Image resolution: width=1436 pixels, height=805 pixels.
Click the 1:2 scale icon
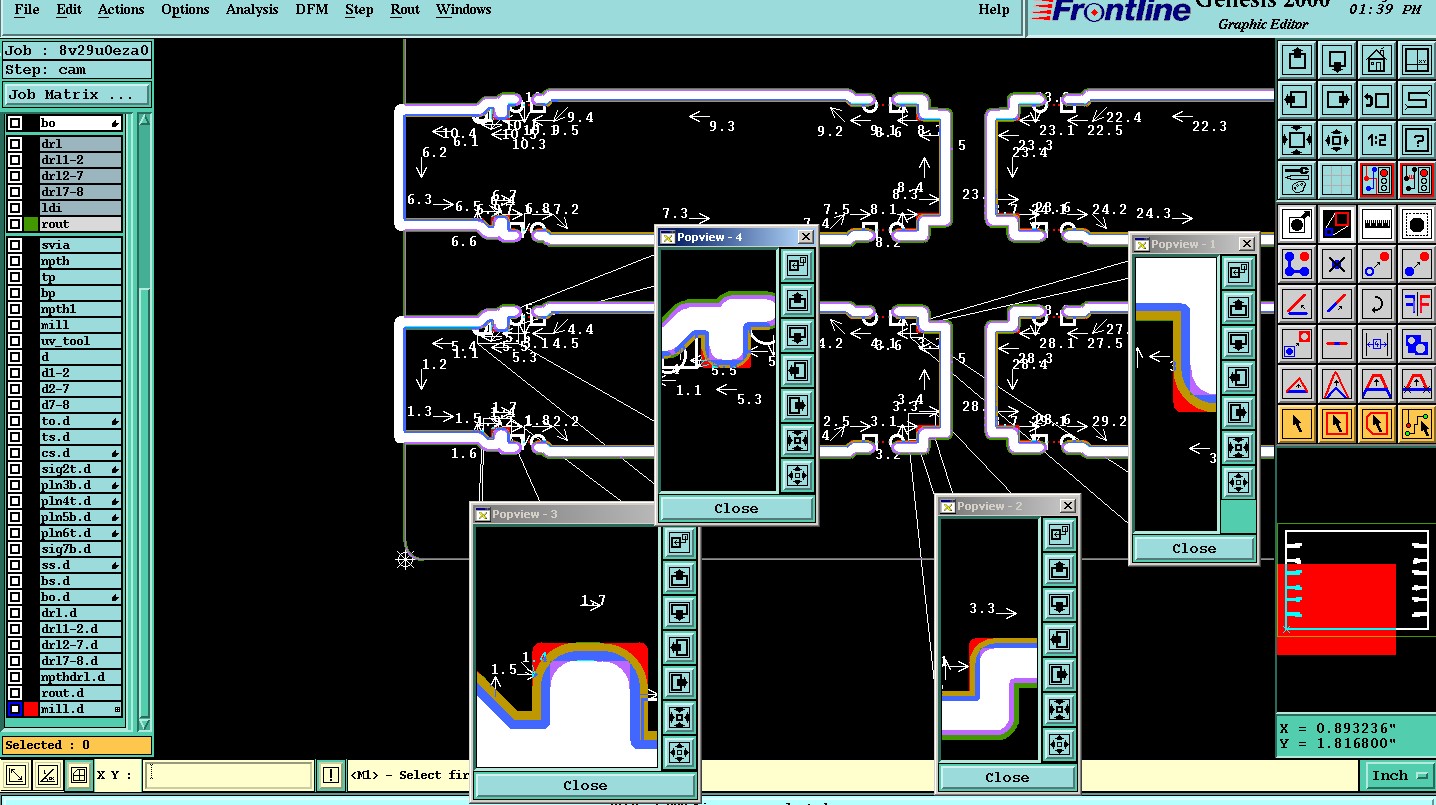coord(1377,139)
